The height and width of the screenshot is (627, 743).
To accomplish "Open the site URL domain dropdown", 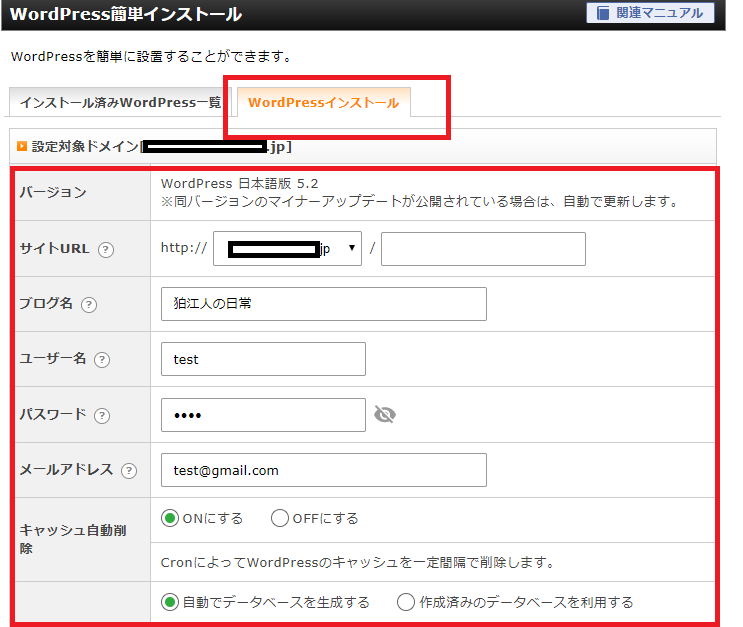I will click(x=288, y=249).
